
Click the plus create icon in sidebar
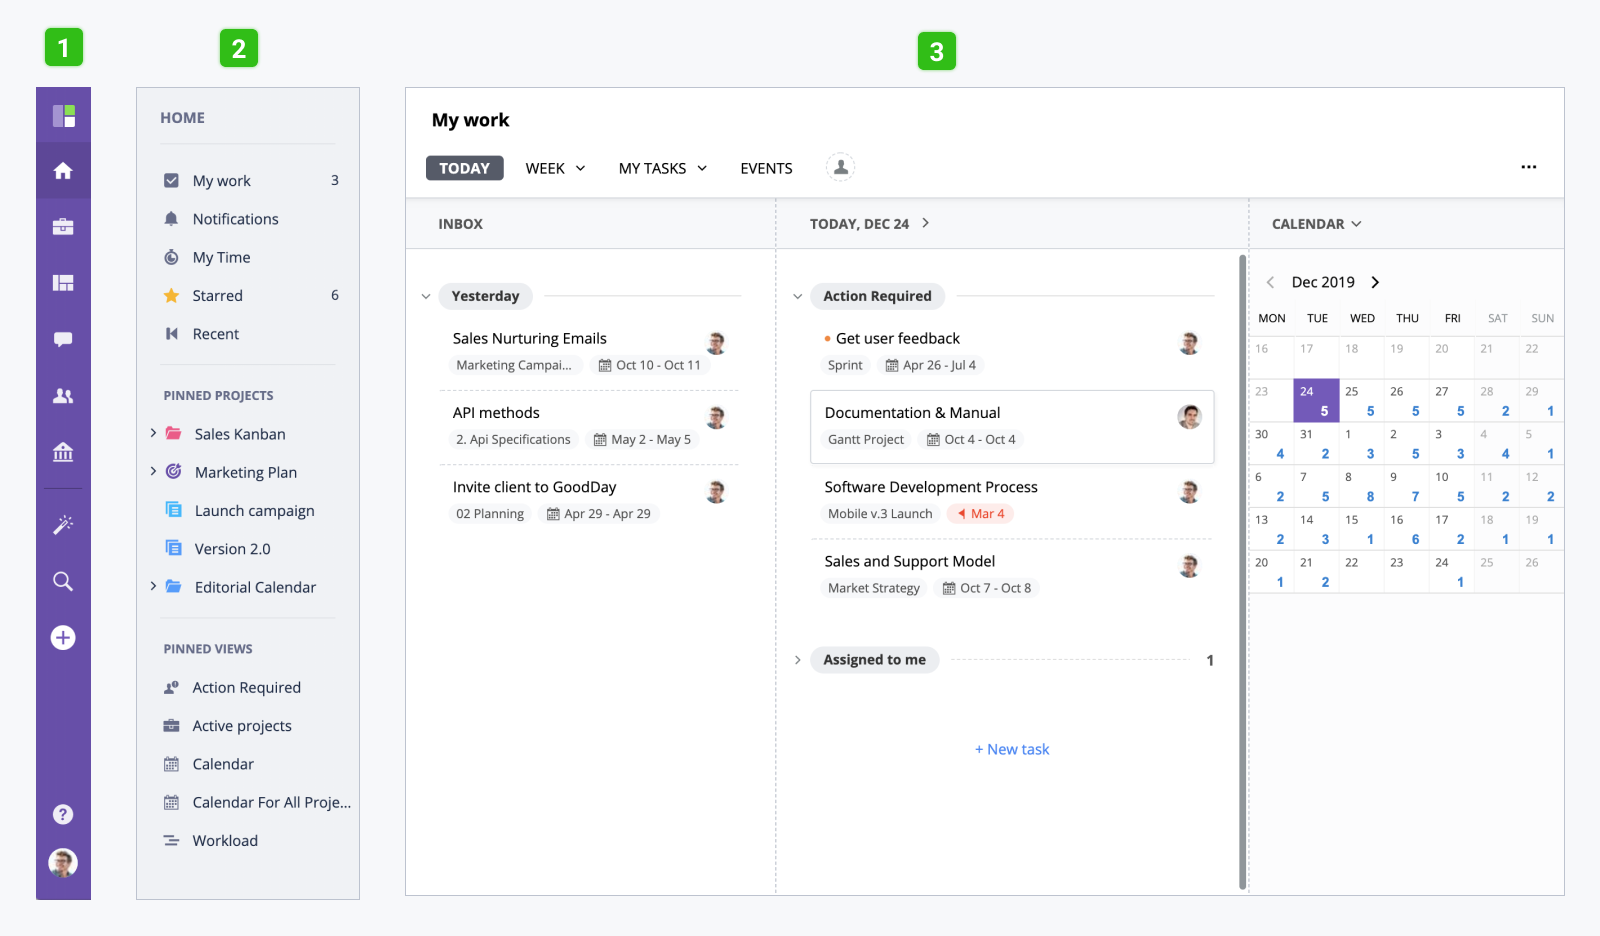pos(63,638)
